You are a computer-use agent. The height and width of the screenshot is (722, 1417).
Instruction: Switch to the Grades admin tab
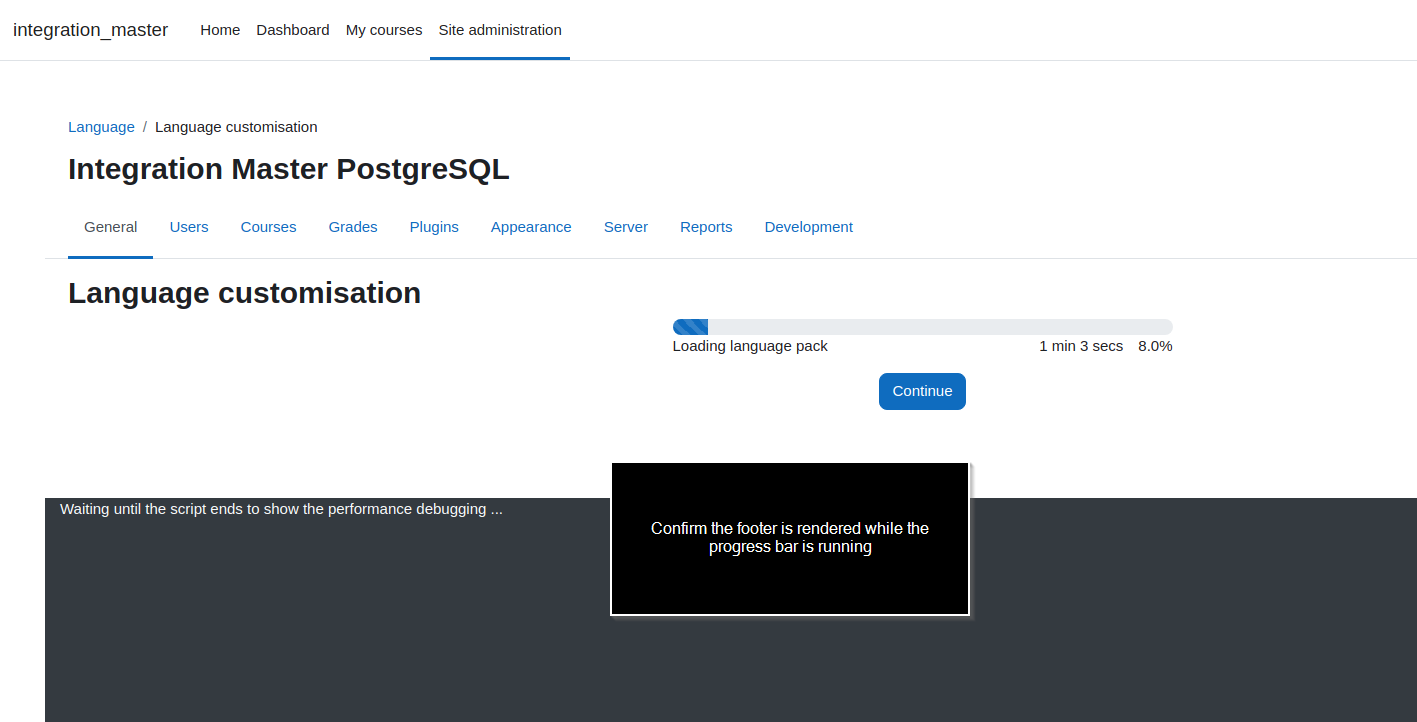(353, 227)
